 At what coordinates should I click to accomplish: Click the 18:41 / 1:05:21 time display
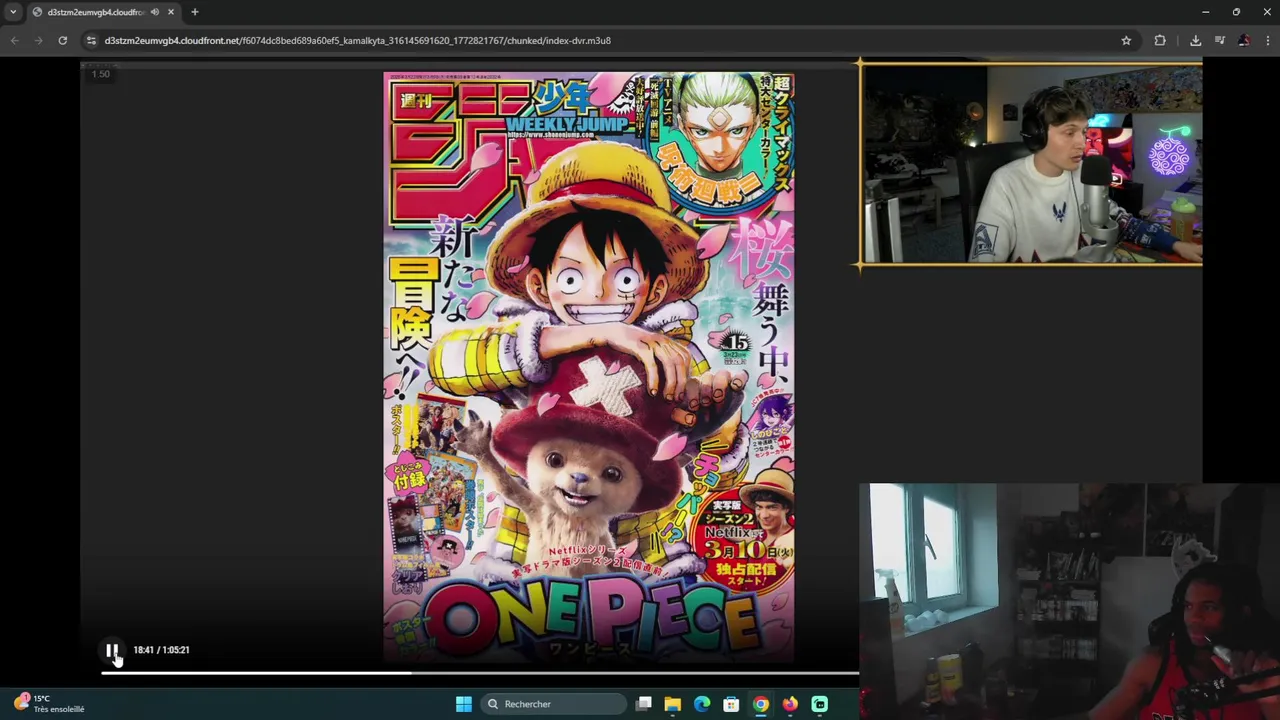161,650
